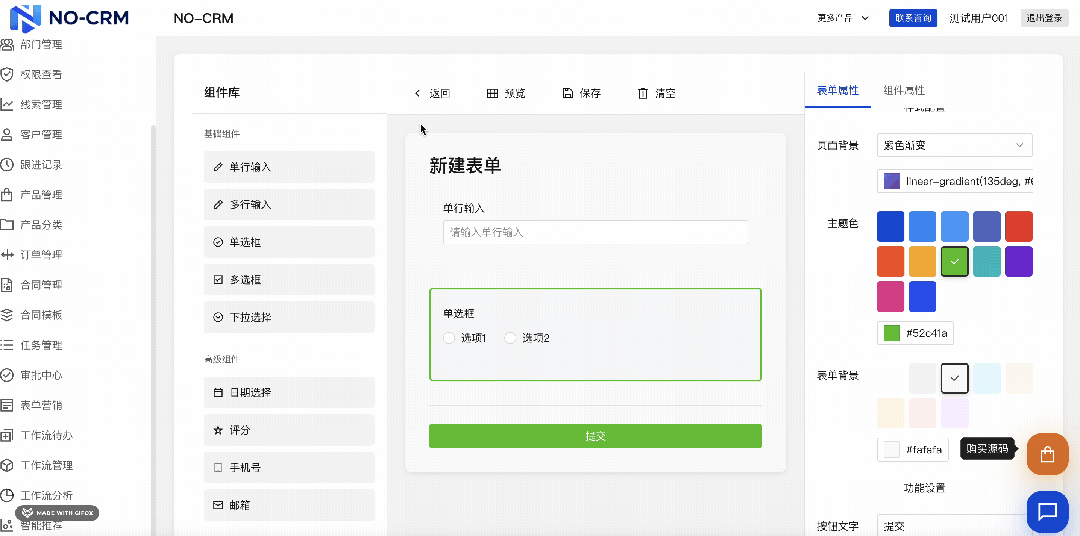Image resolution: width=1080 pixels, height=536 pixels.
Task: Save the form with 保存
Action: coord(582,94)
